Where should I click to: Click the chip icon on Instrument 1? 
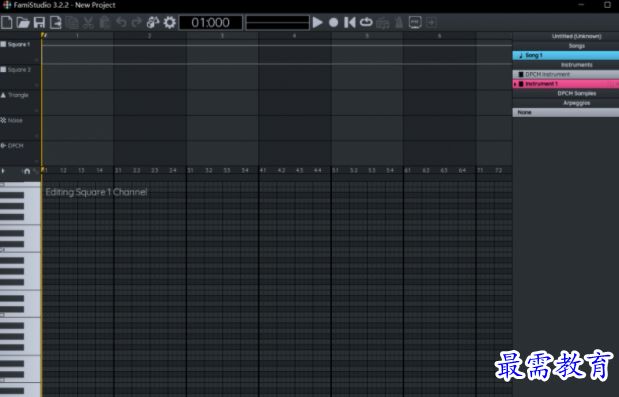tap(521, 84)
